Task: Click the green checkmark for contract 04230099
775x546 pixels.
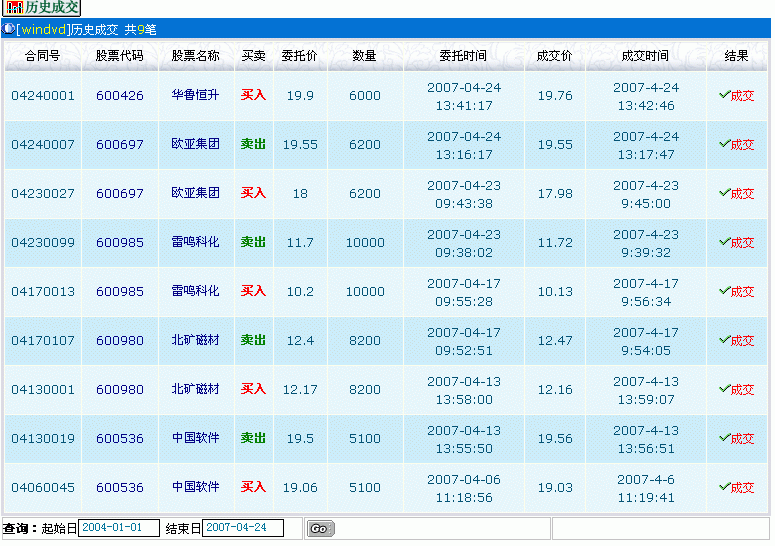Action: (x=724, y=241)
